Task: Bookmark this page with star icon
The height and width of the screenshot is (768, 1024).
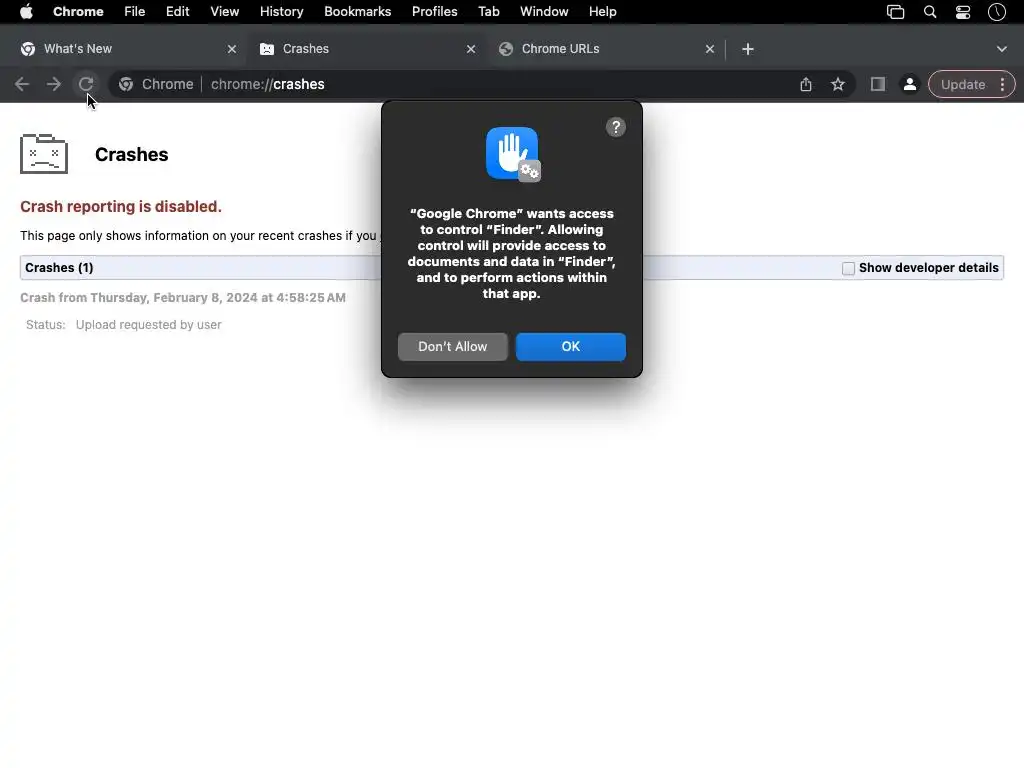Action: tap(838, 84)
